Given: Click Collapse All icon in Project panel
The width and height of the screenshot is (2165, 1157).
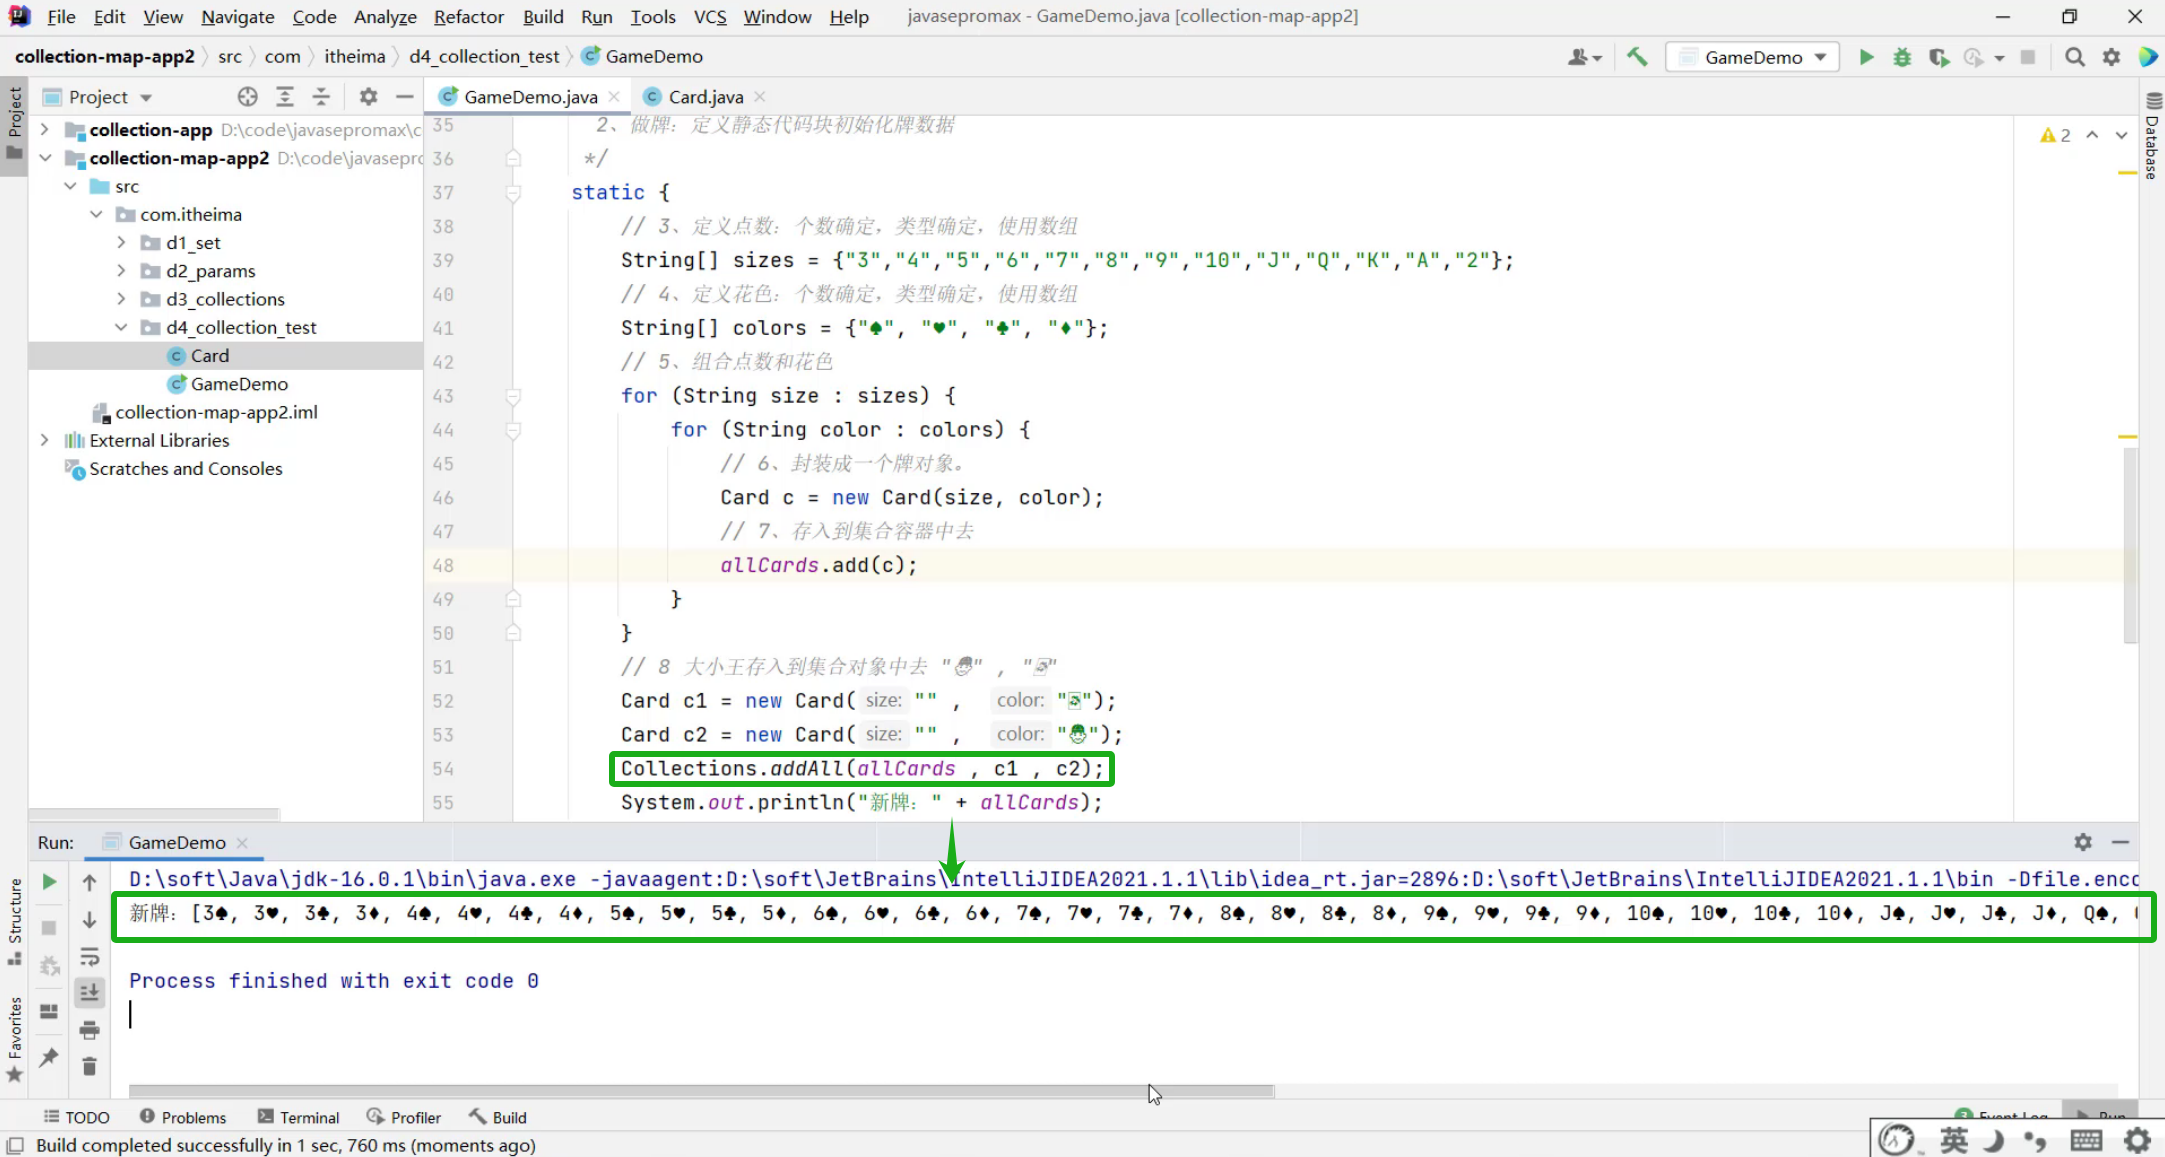Looking at the screenshot, I should 321,97.
